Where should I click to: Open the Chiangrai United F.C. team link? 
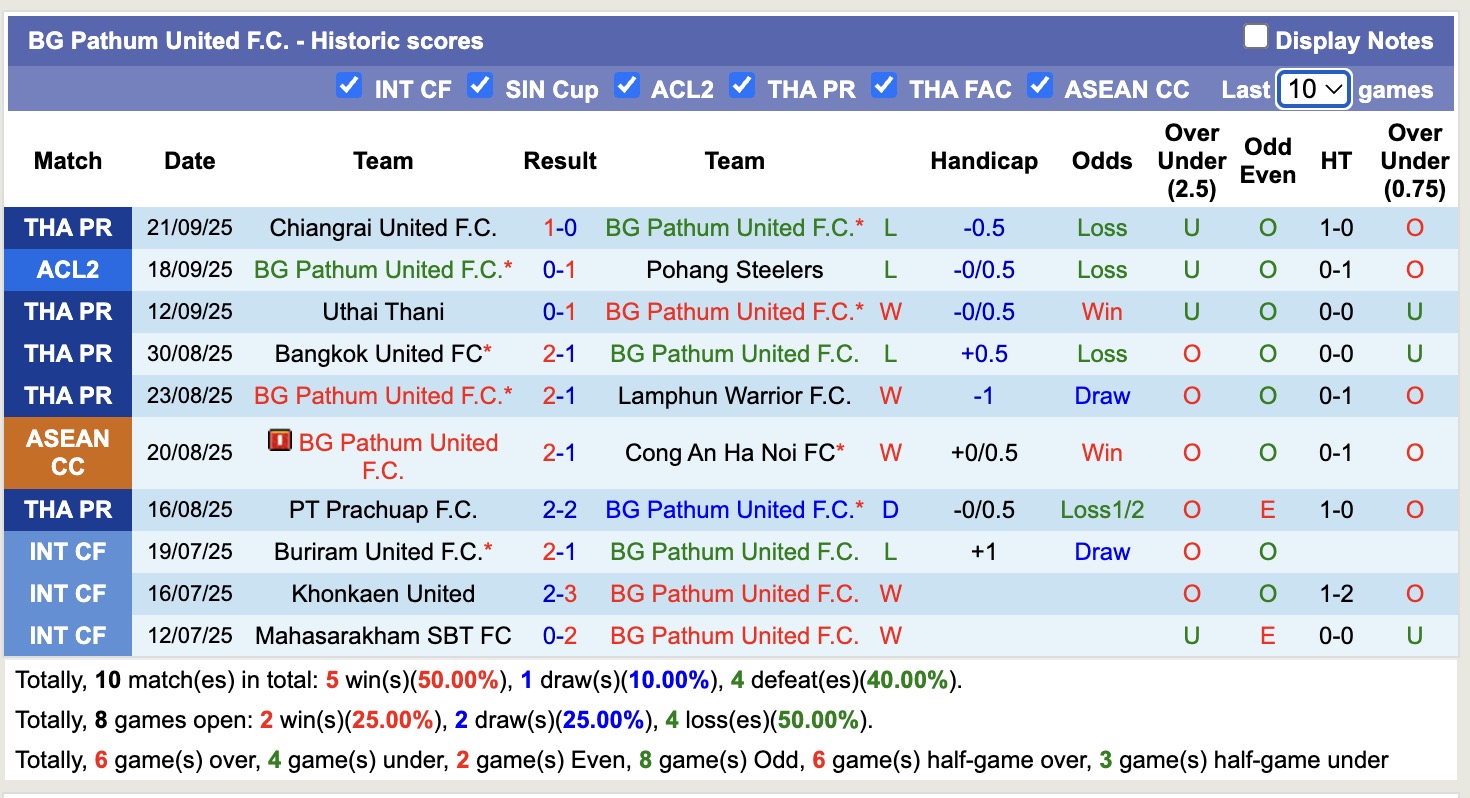[x=383, y=228]
